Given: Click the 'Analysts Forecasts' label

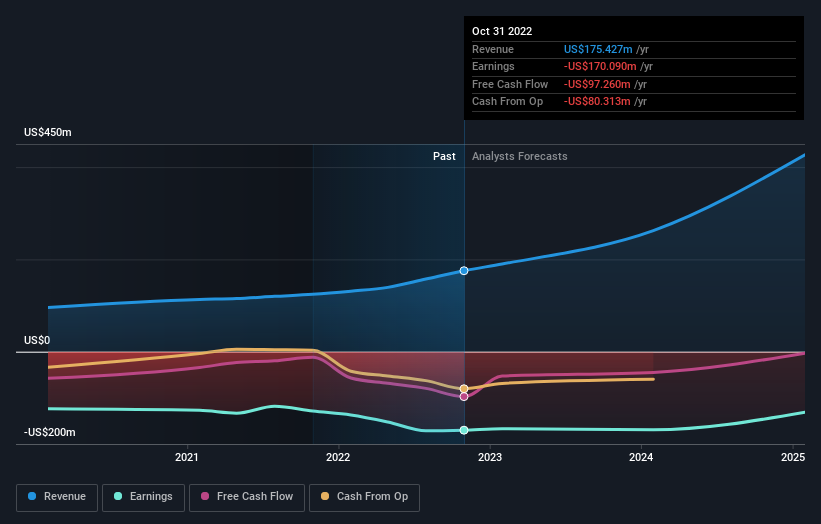Looking at the screenshot, I should tap(519, 156).
